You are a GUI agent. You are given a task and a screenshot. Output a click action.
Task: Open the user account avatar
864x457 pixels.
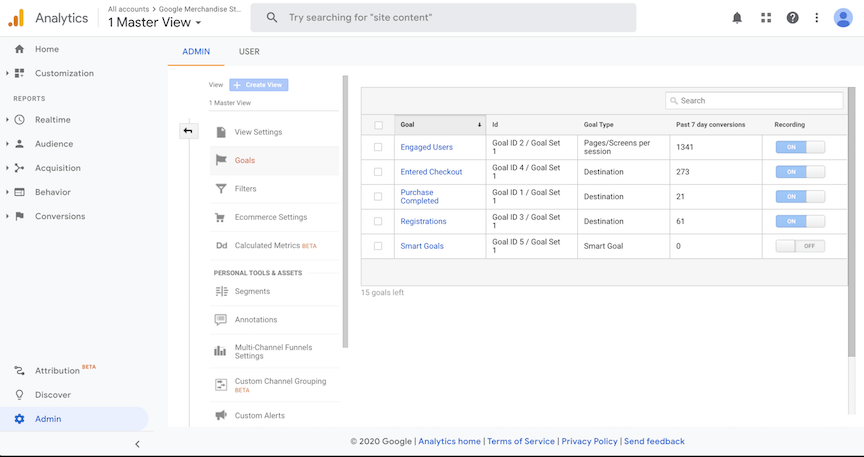pyautogui.click(x=843, y=18)
